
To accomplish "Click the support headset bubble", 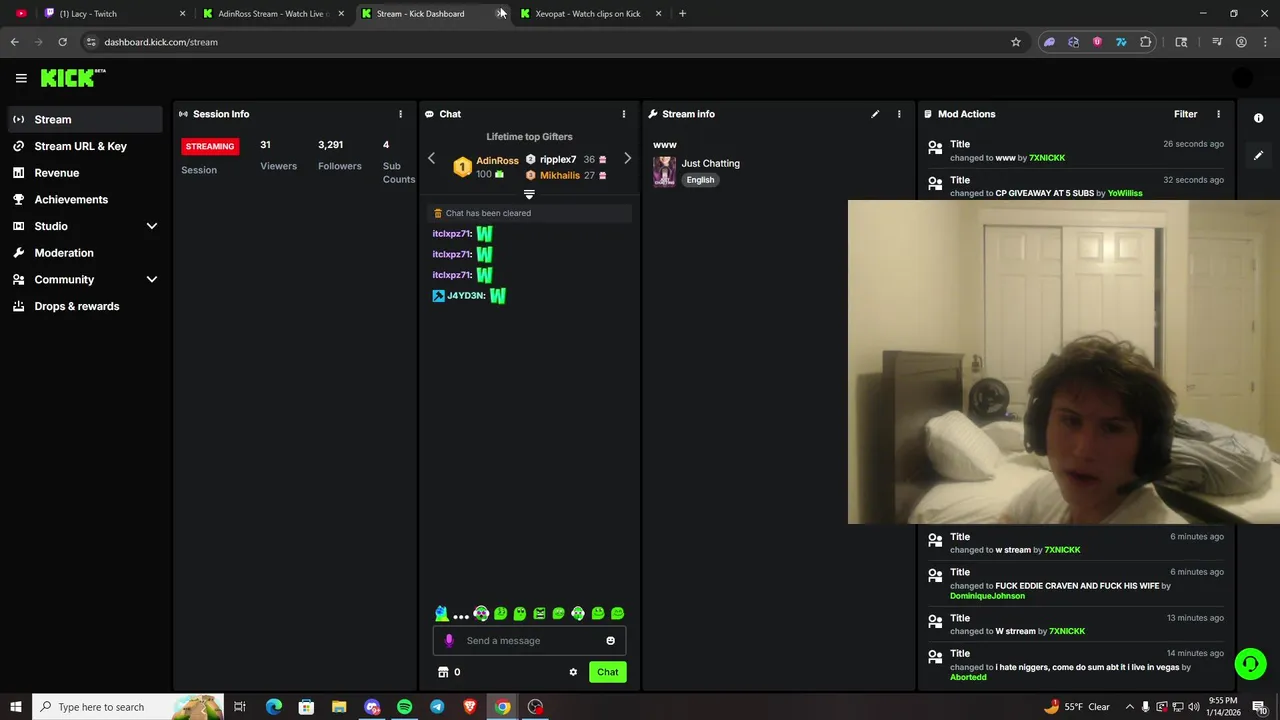I will (1249, 664).
